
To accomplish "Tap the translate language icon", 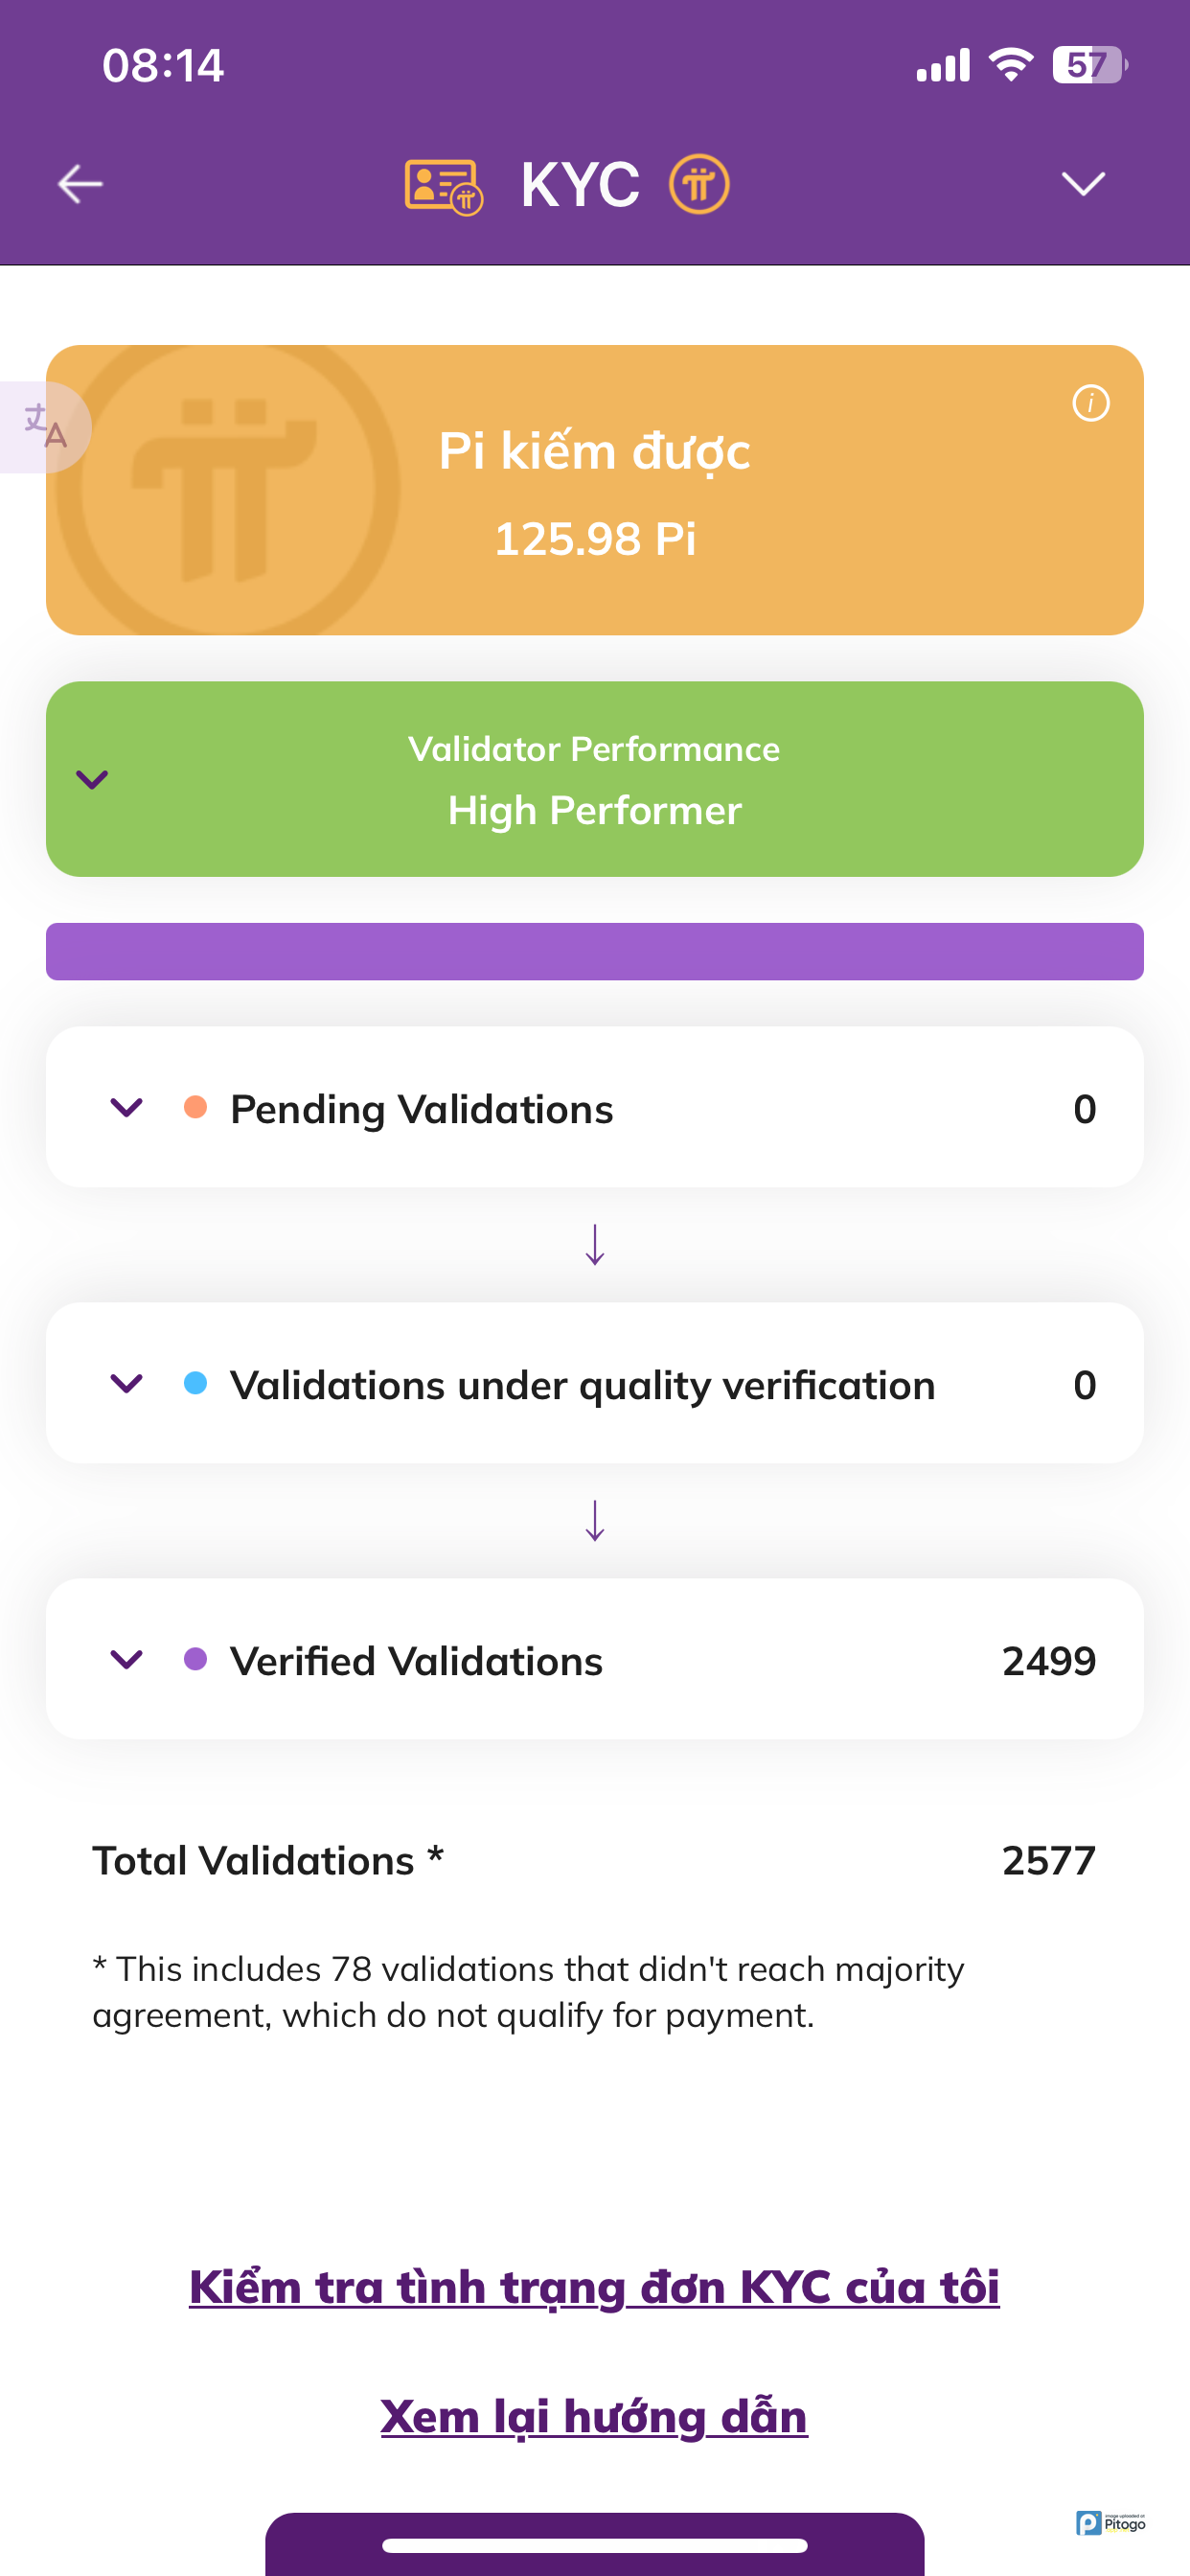I will pyautogui.click(x=45, y=427).
